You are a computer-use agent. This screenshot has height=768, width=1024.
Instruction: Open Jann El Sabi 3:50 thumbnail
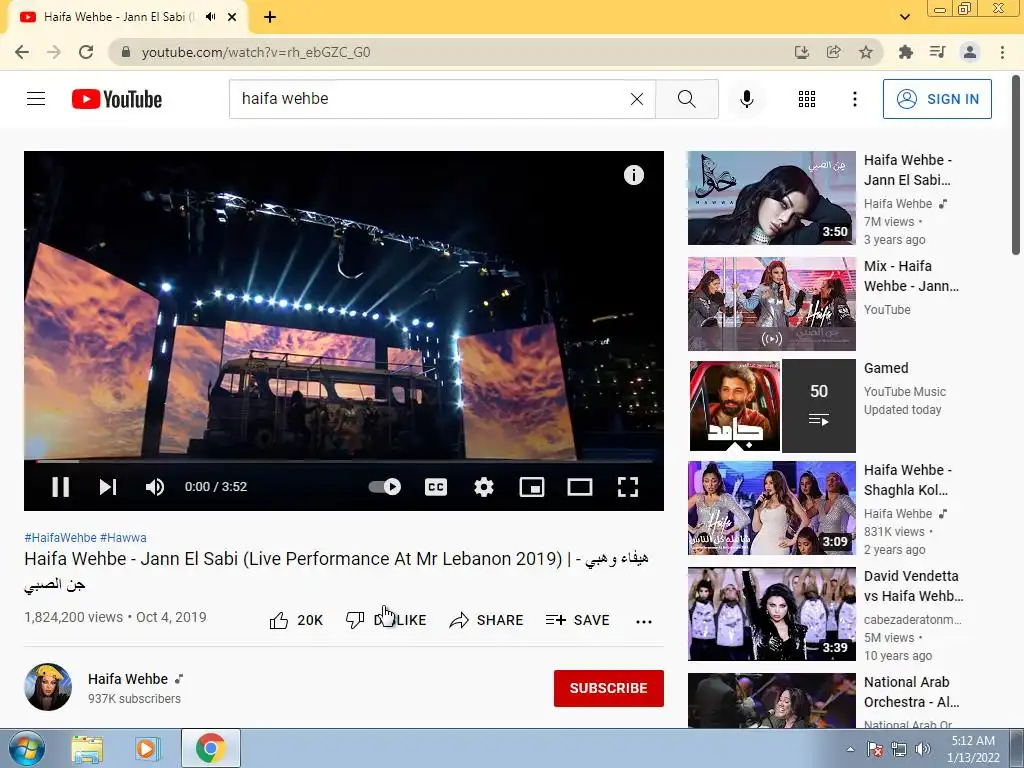771,198
